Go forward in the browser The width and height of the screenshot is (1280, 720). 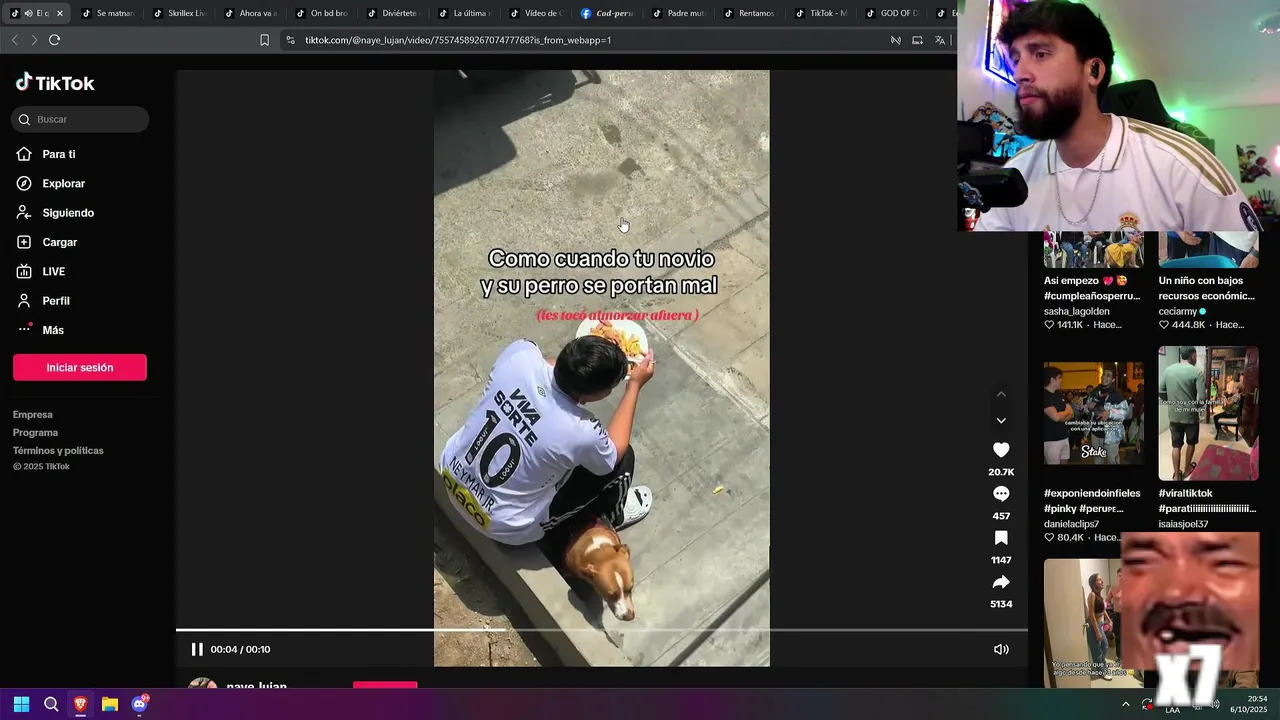coord(34,40)
